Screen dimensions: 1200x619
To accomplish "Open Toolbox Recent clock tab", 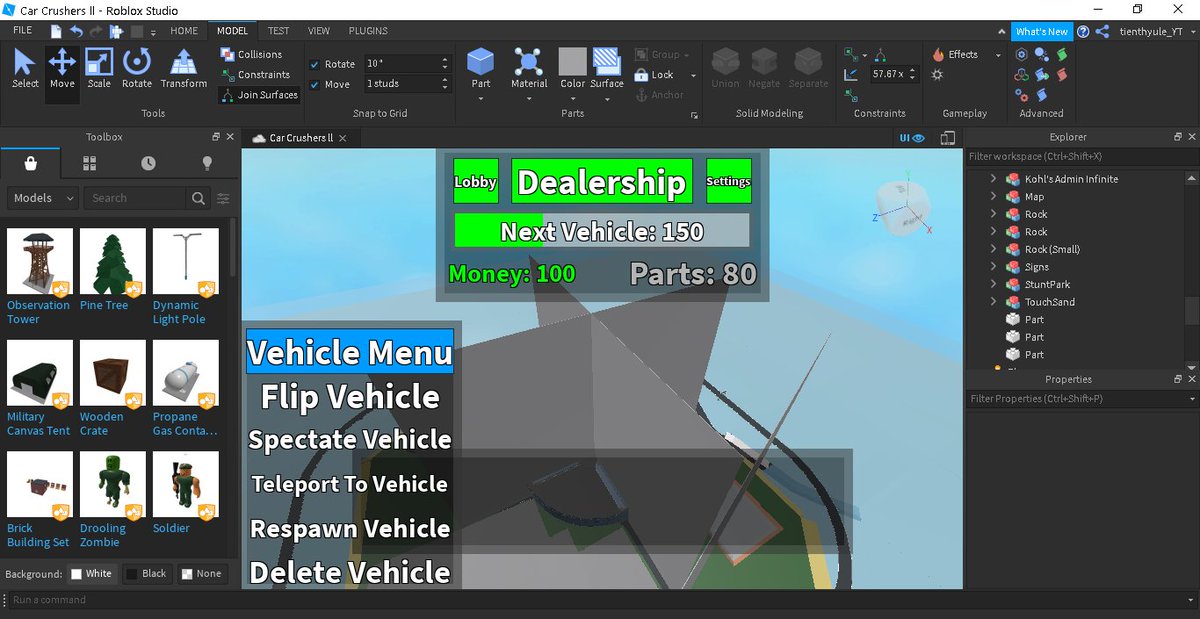I will 148,163.
